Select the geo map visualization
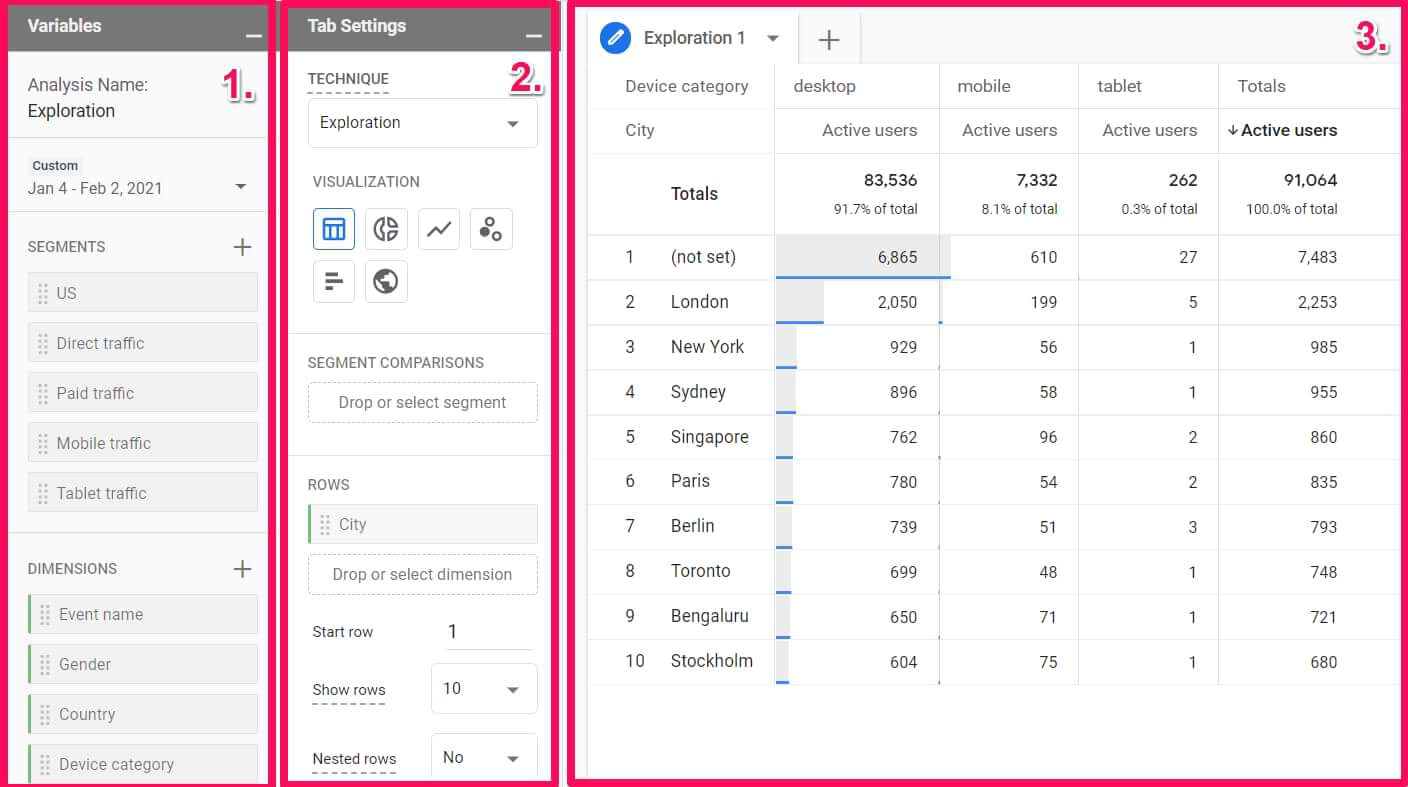1408x787 pixels. coord(386,282)
